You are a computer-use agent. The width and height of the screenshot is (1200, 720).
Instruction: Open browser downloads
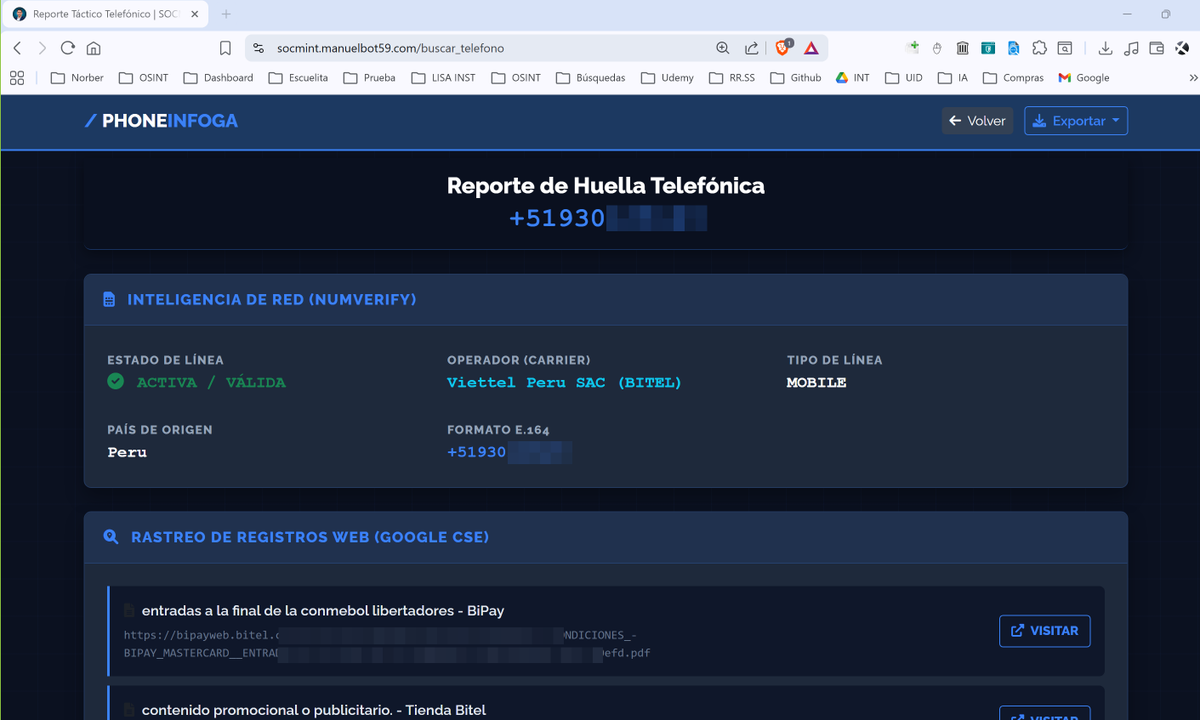point(1105,48)
